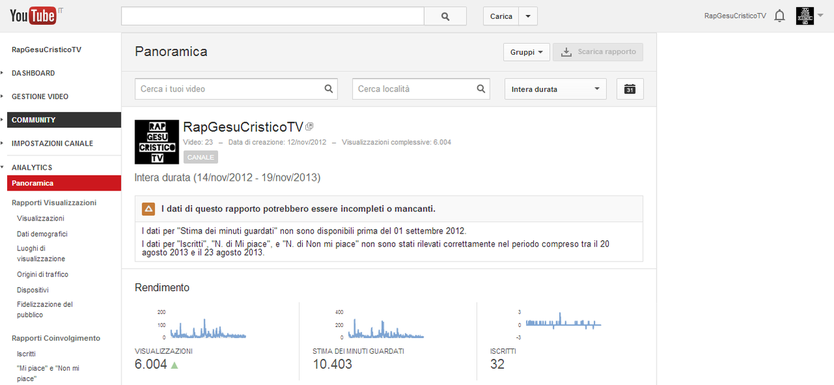The height and width of the screenshot is (385, 834).
Task: Open the account avatar menu
Action: (809, 16)
